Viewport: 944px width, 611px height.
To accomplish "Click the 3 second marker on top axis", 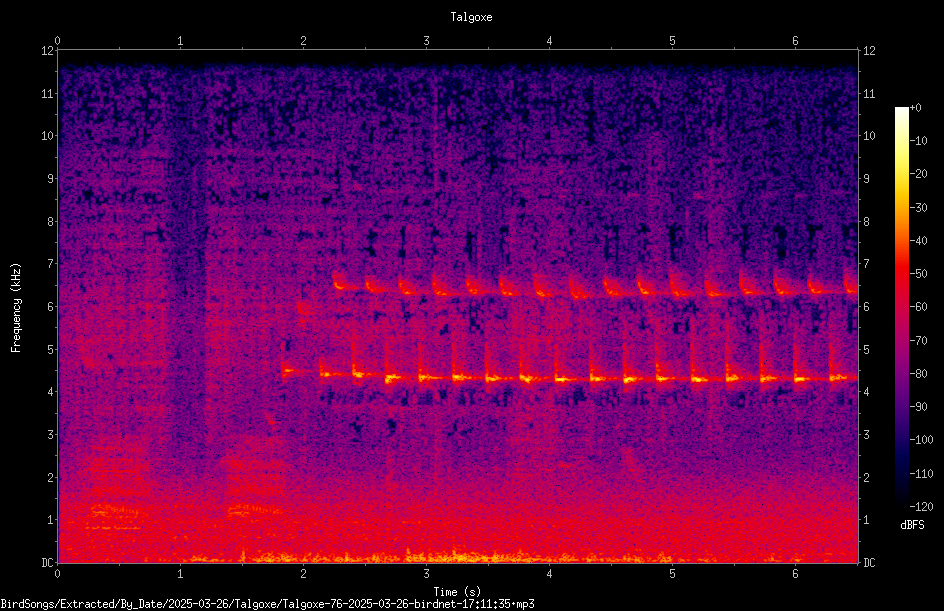I will pyautogui.click(x=426, y=41).
